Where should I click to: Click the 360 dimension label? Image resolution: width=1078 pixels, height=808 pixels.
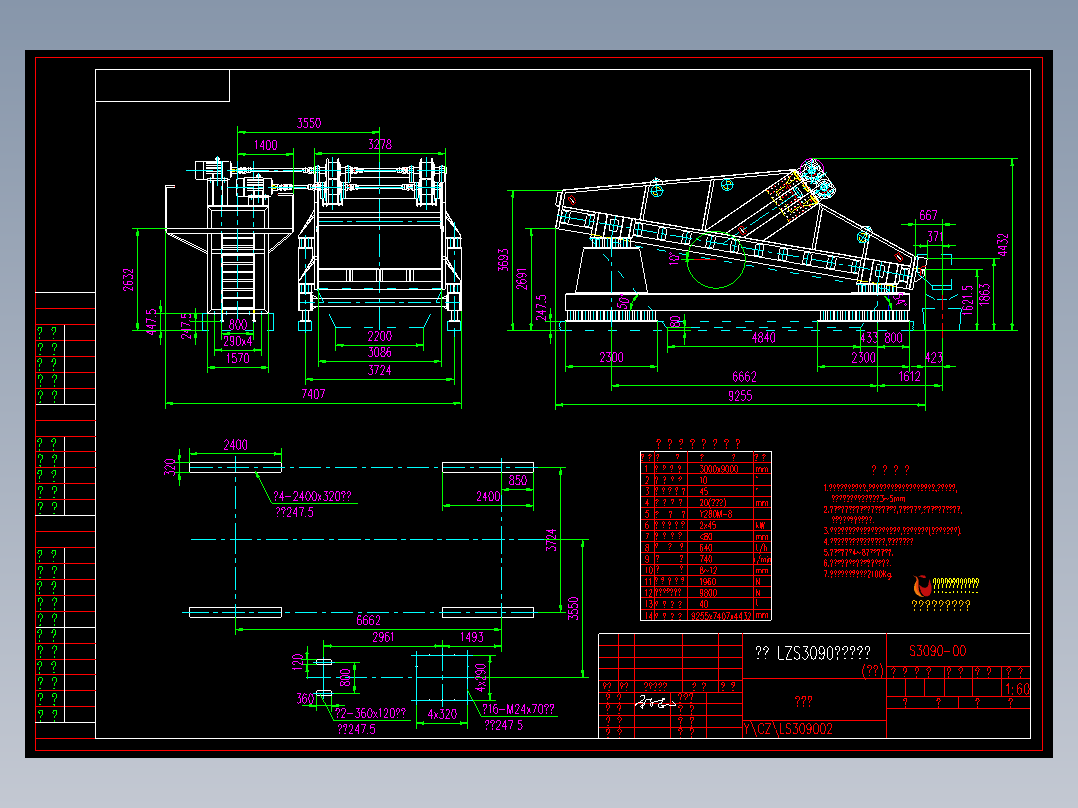pyautogui.click(x=305, y=699)
